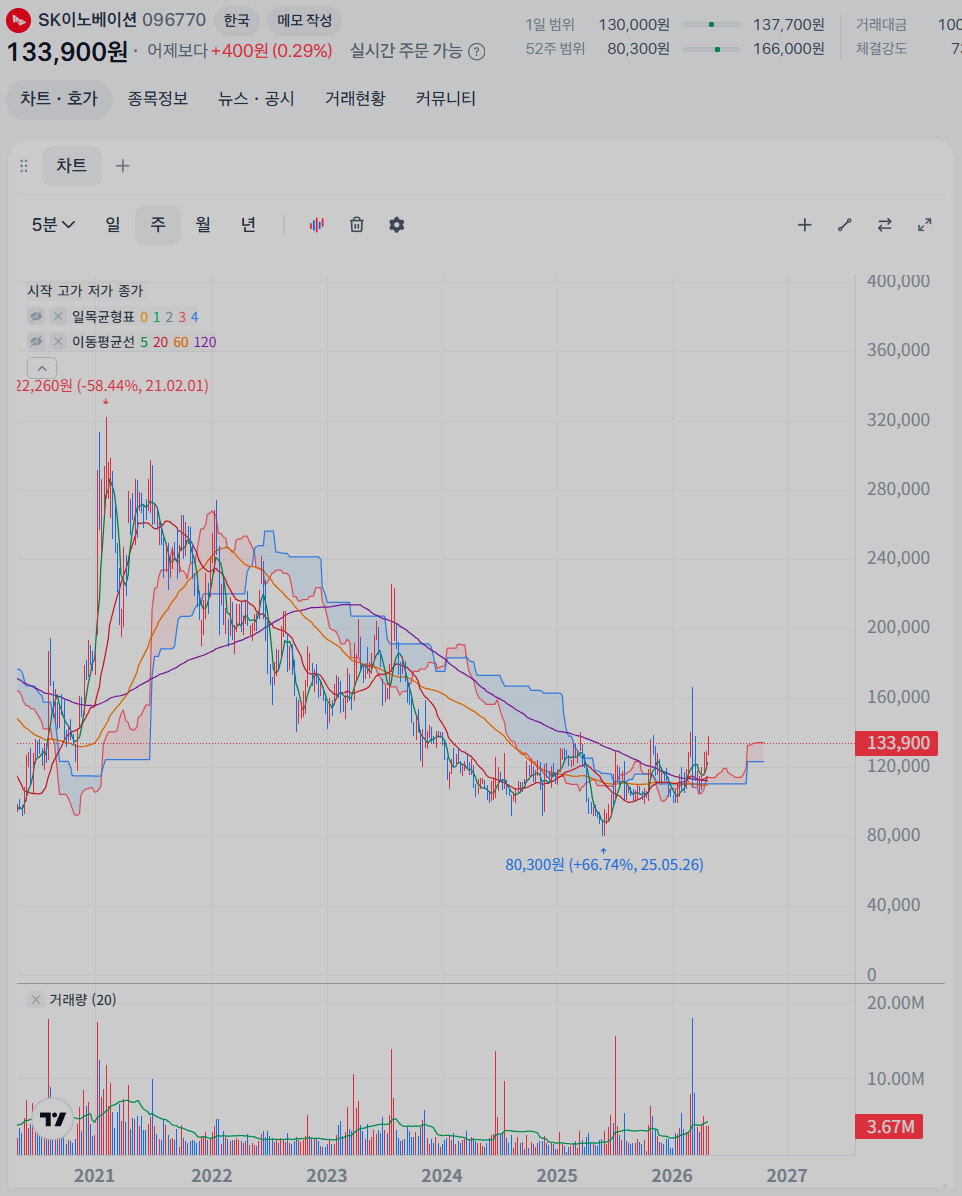Click the 52주 범위 range slider

pos(711,49)
